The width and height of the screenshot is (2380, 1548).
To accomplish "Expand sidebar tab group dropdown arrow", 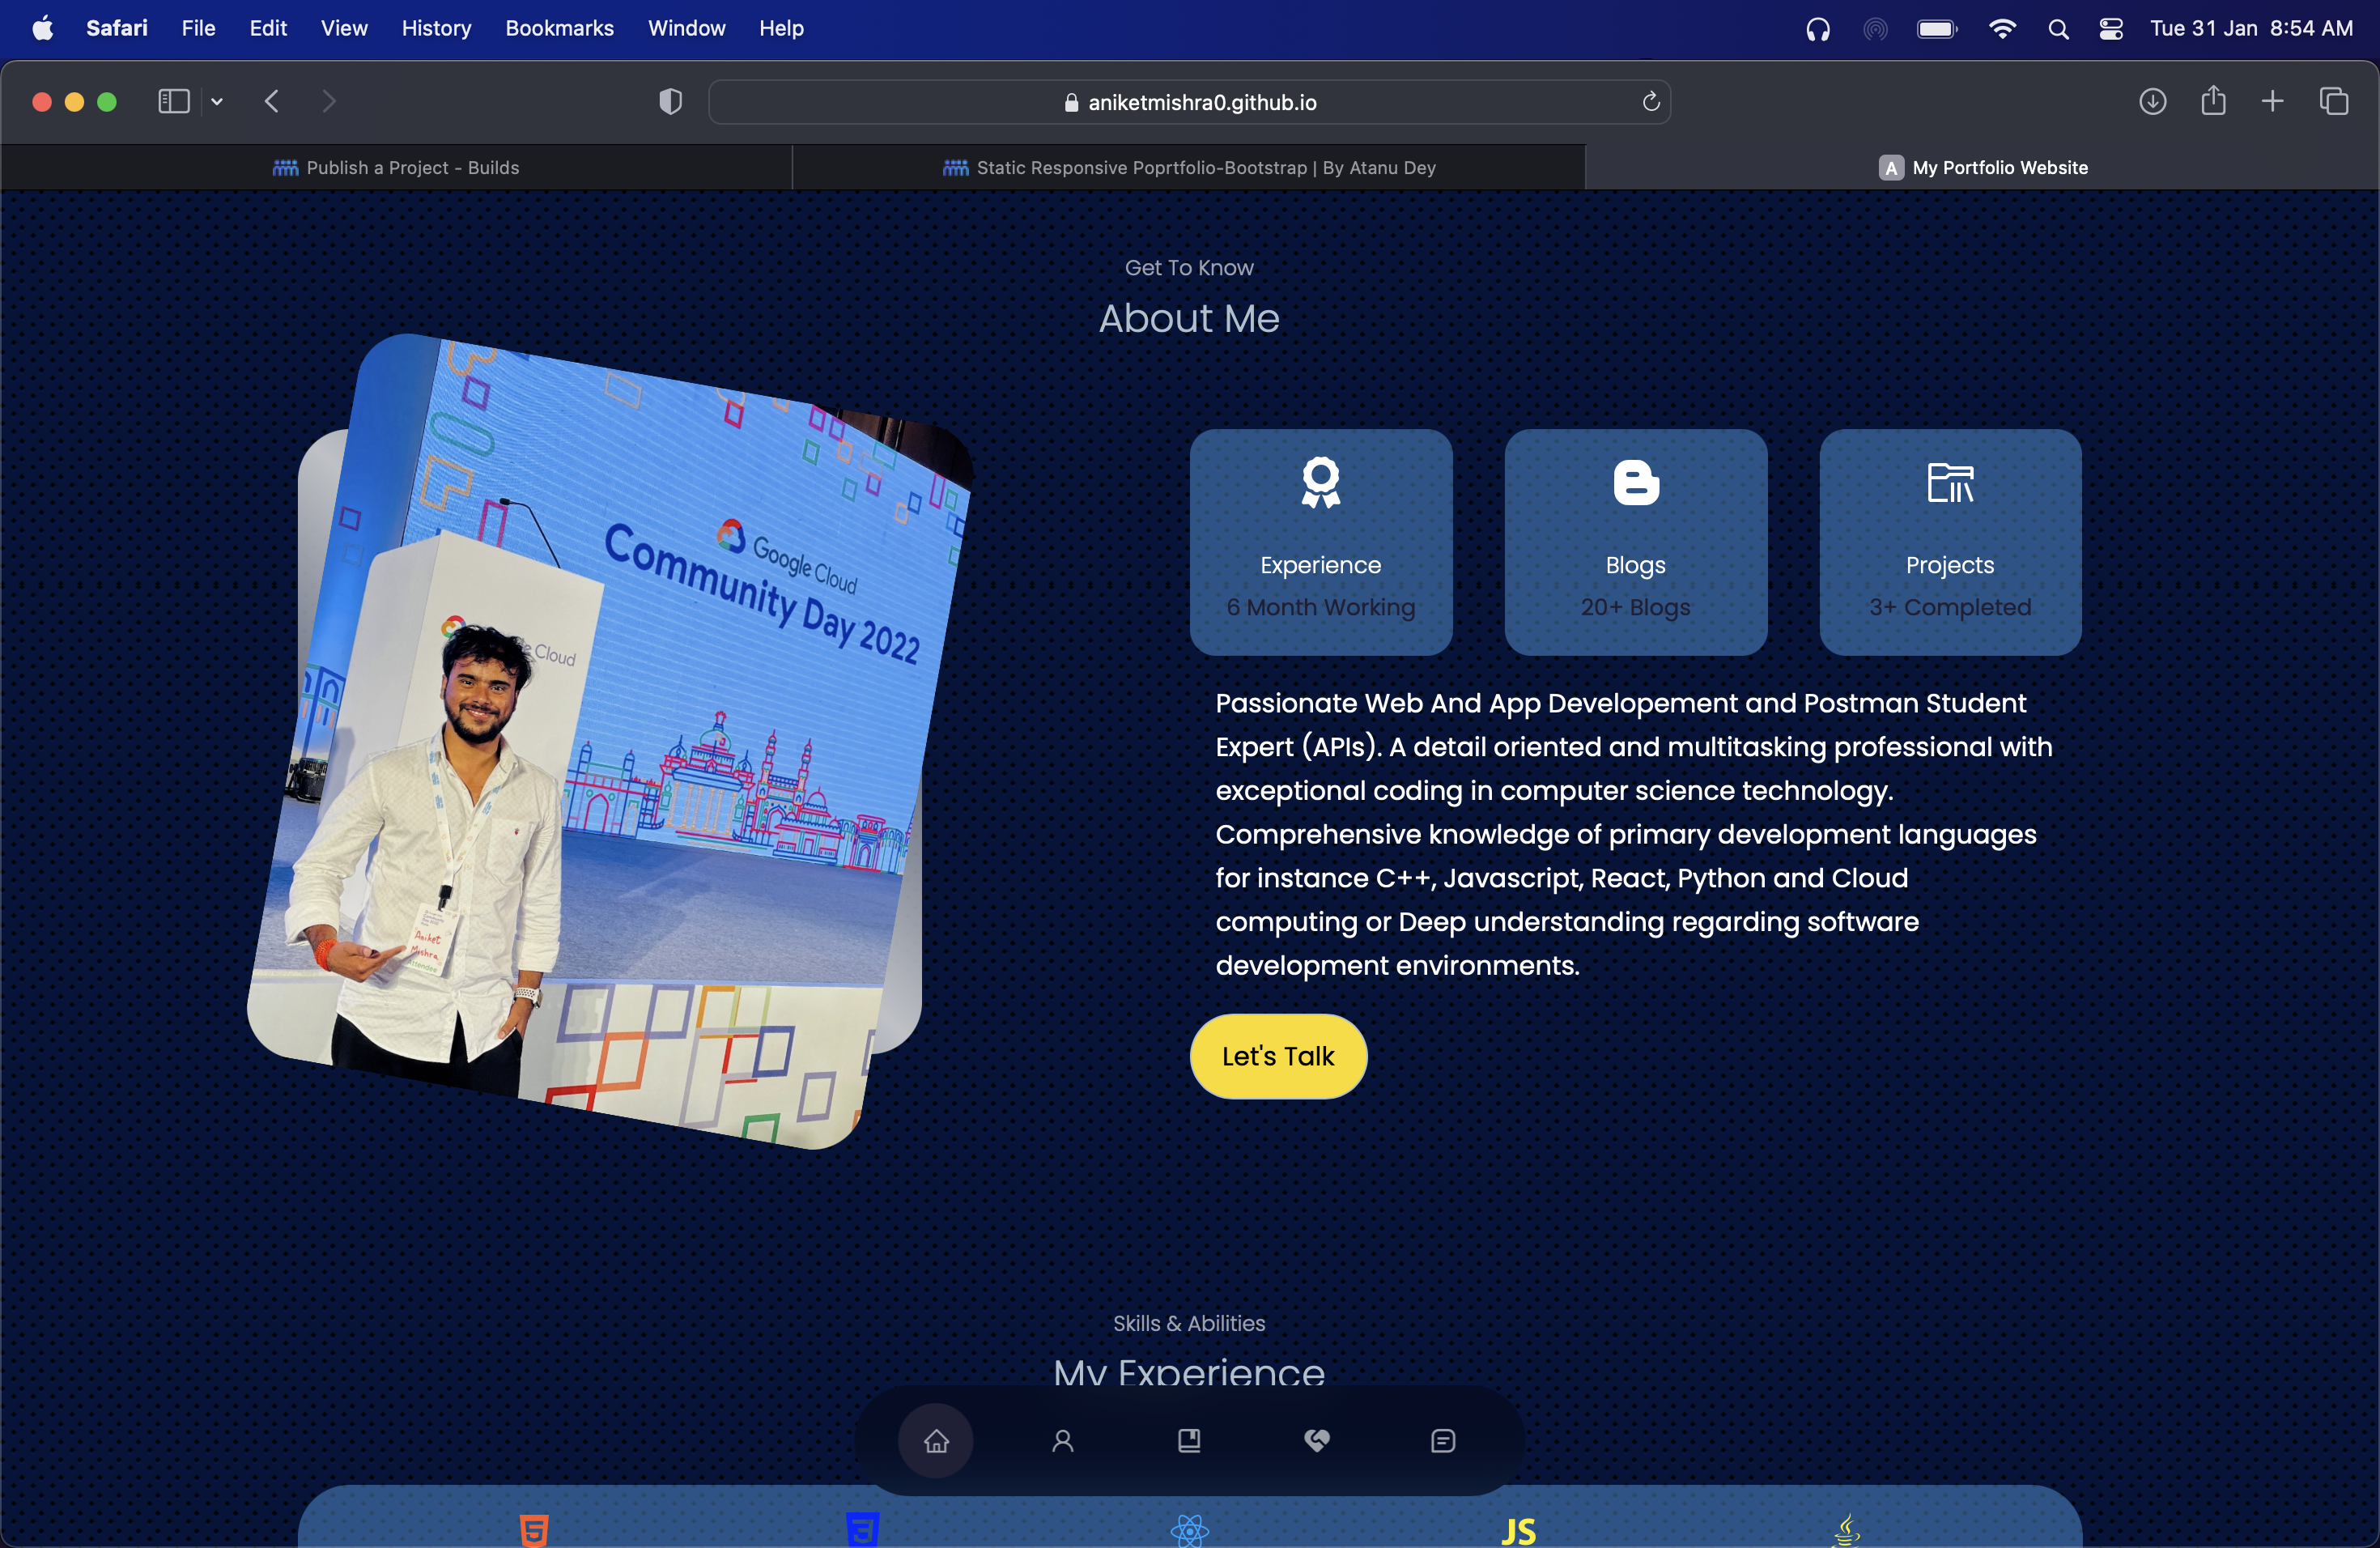I will [217, 101].
